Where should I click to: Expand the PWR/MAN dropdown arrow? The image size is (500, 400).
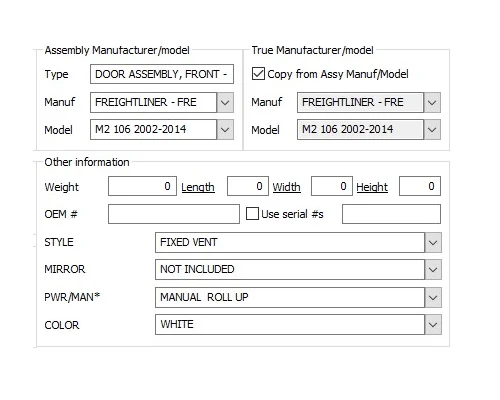433,297
